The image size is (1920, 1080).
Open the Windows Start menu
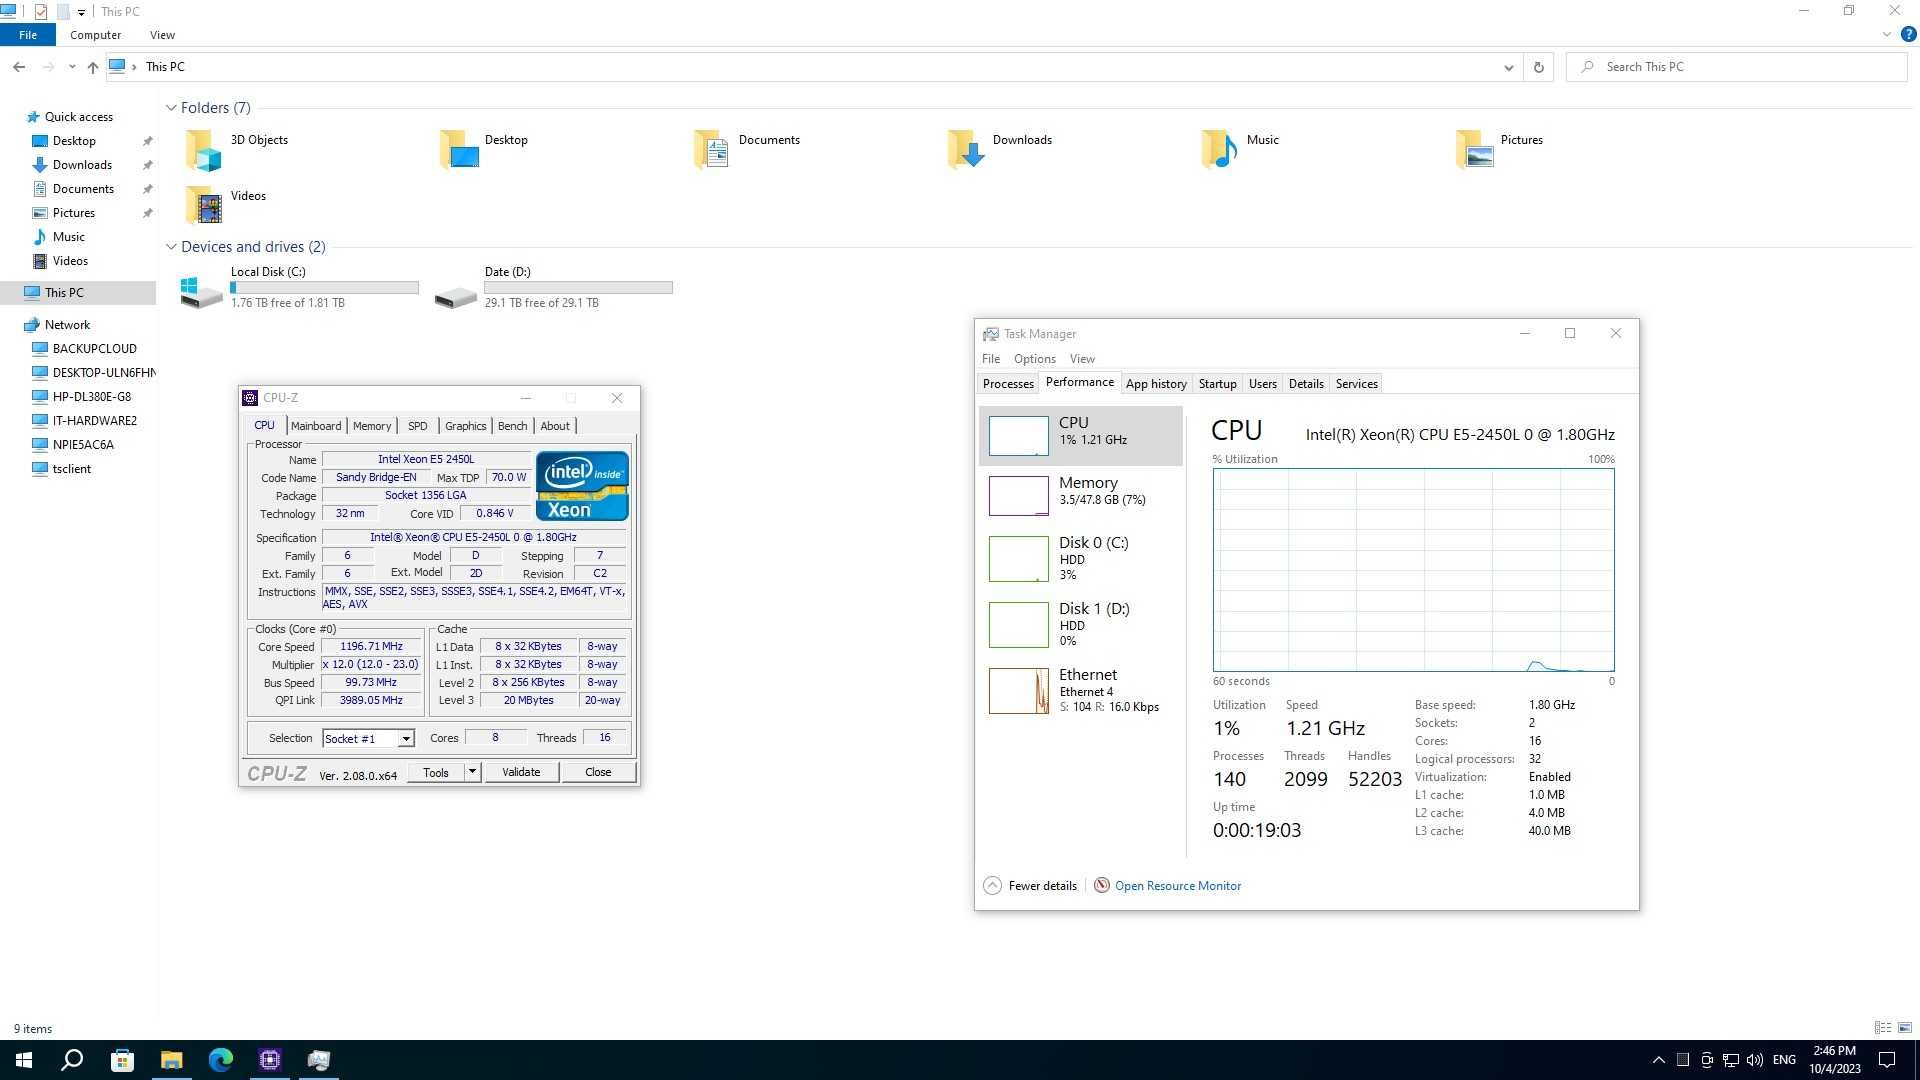(24, 1060)
